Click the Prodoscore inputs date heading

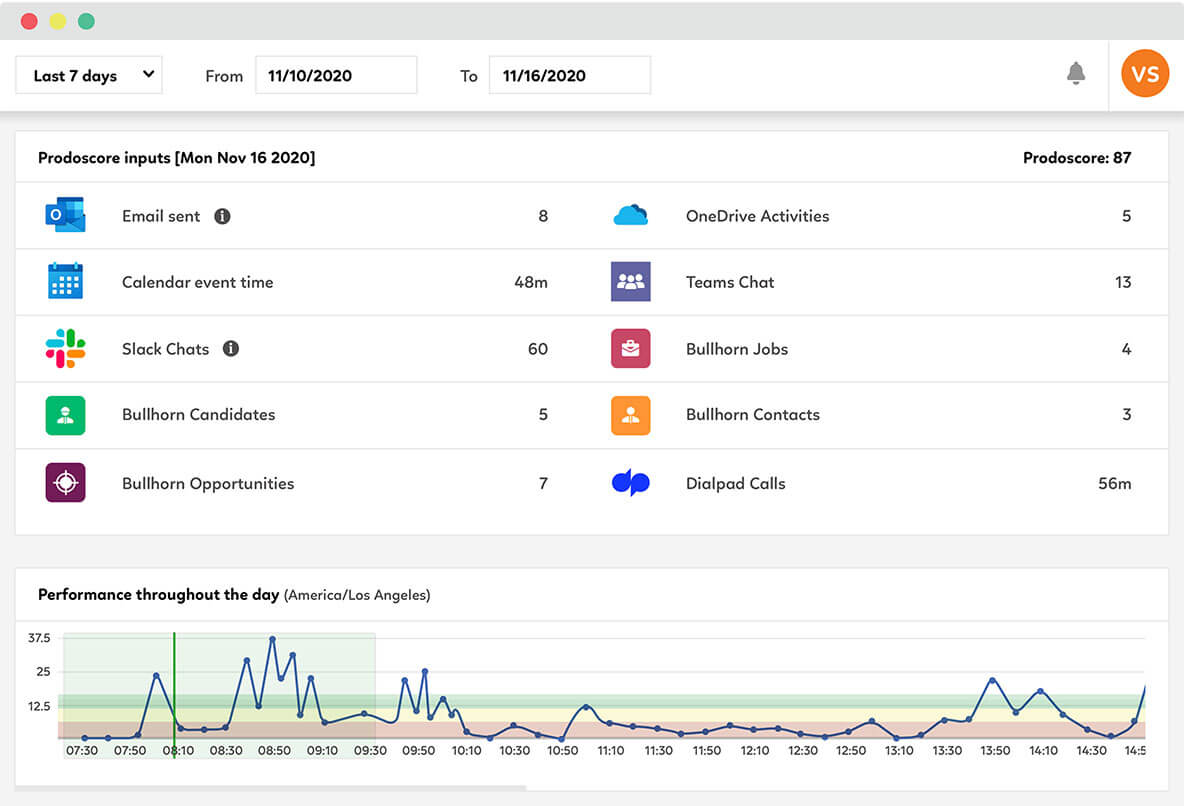(x=177, y=158)
